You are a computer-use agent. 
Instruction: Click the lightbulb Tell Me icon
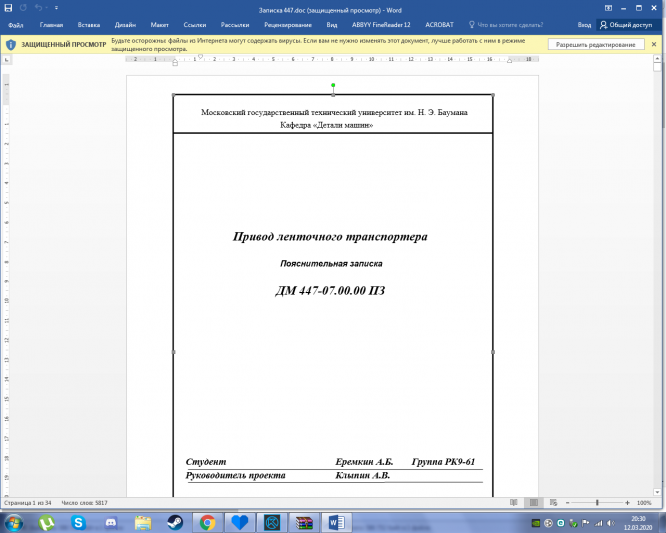pos(471,25)
